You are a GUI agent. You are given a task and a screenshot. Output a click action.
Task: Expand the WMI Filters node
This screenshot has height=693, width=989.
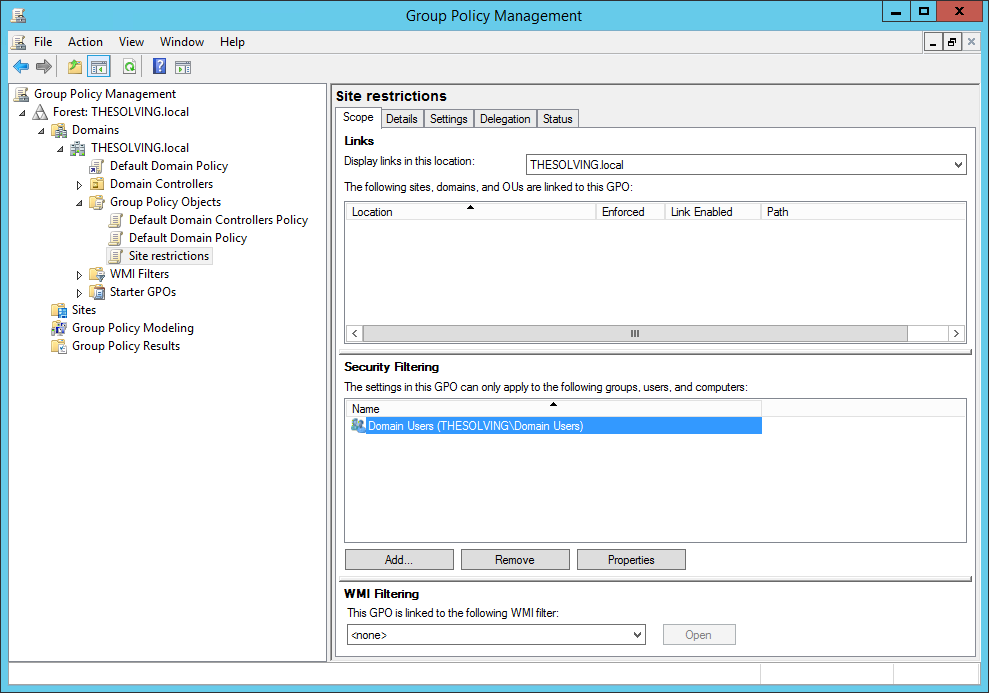(79, 275)
